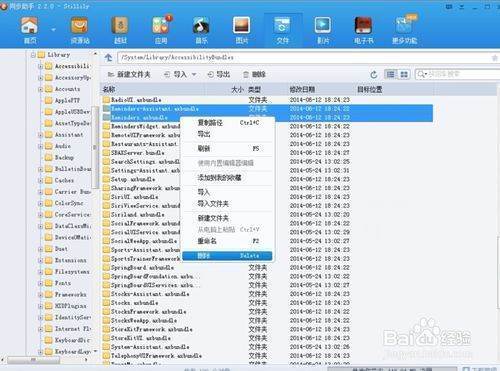Open the 首页 home section
Viewport: 500px width, 371px height.
point(30,31)
